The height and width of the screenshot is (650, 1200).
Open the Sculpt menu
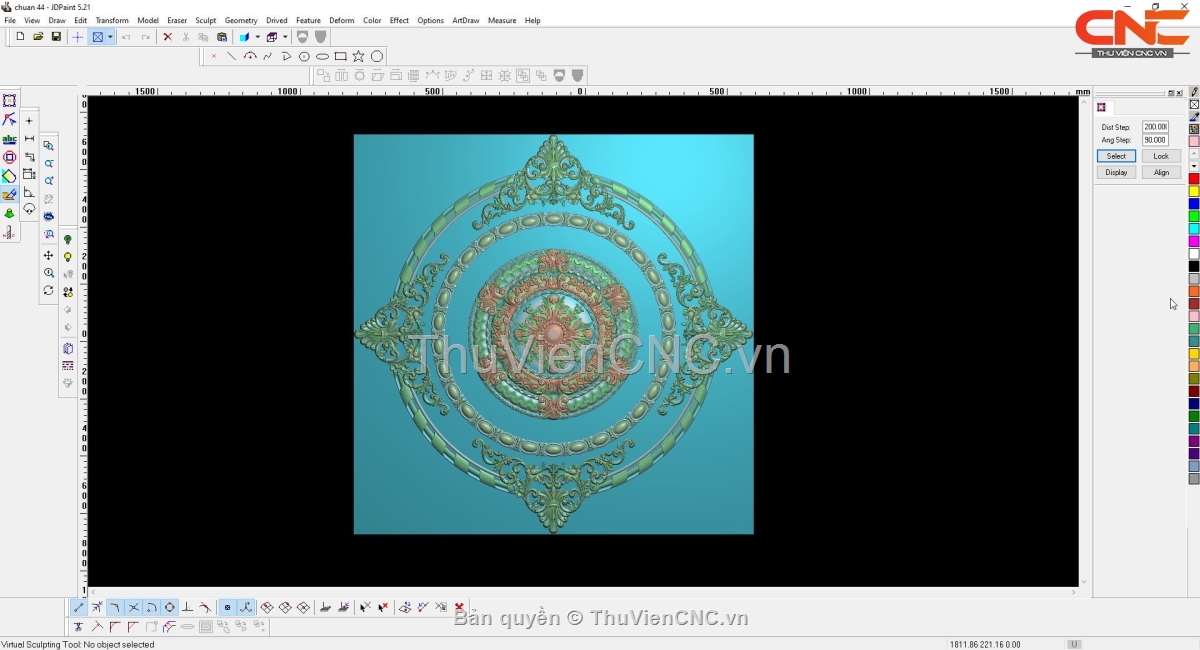pos(205,20)
